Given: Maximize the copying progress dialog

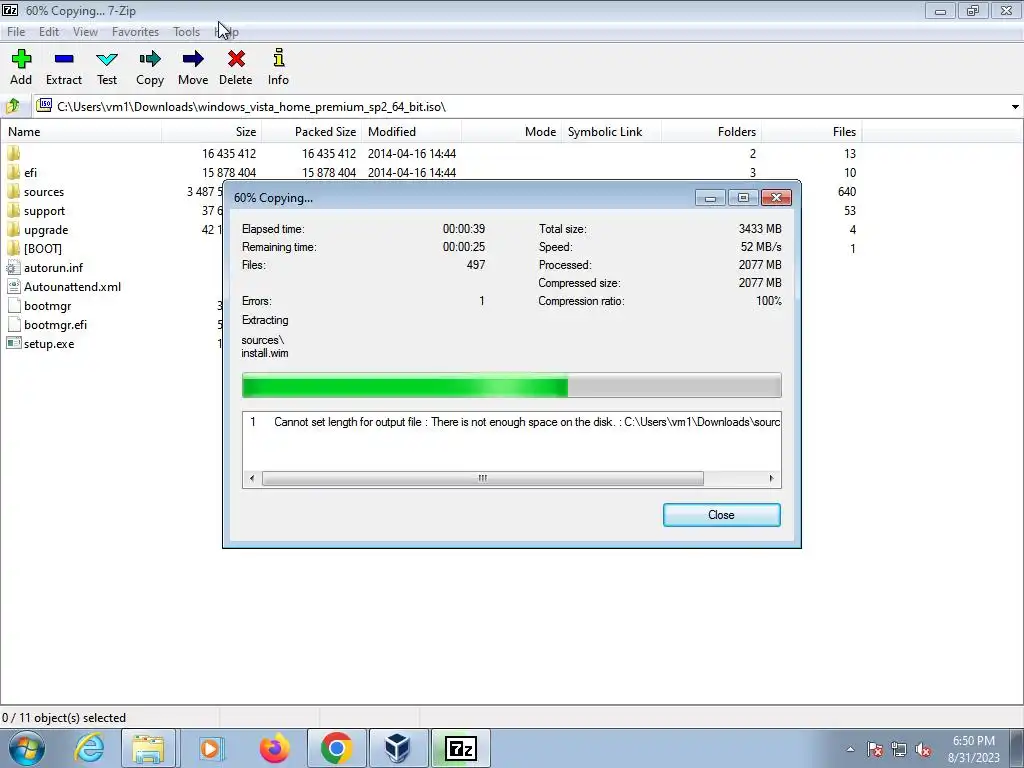Looking at the screenshot, I should (x=743, y=197).
